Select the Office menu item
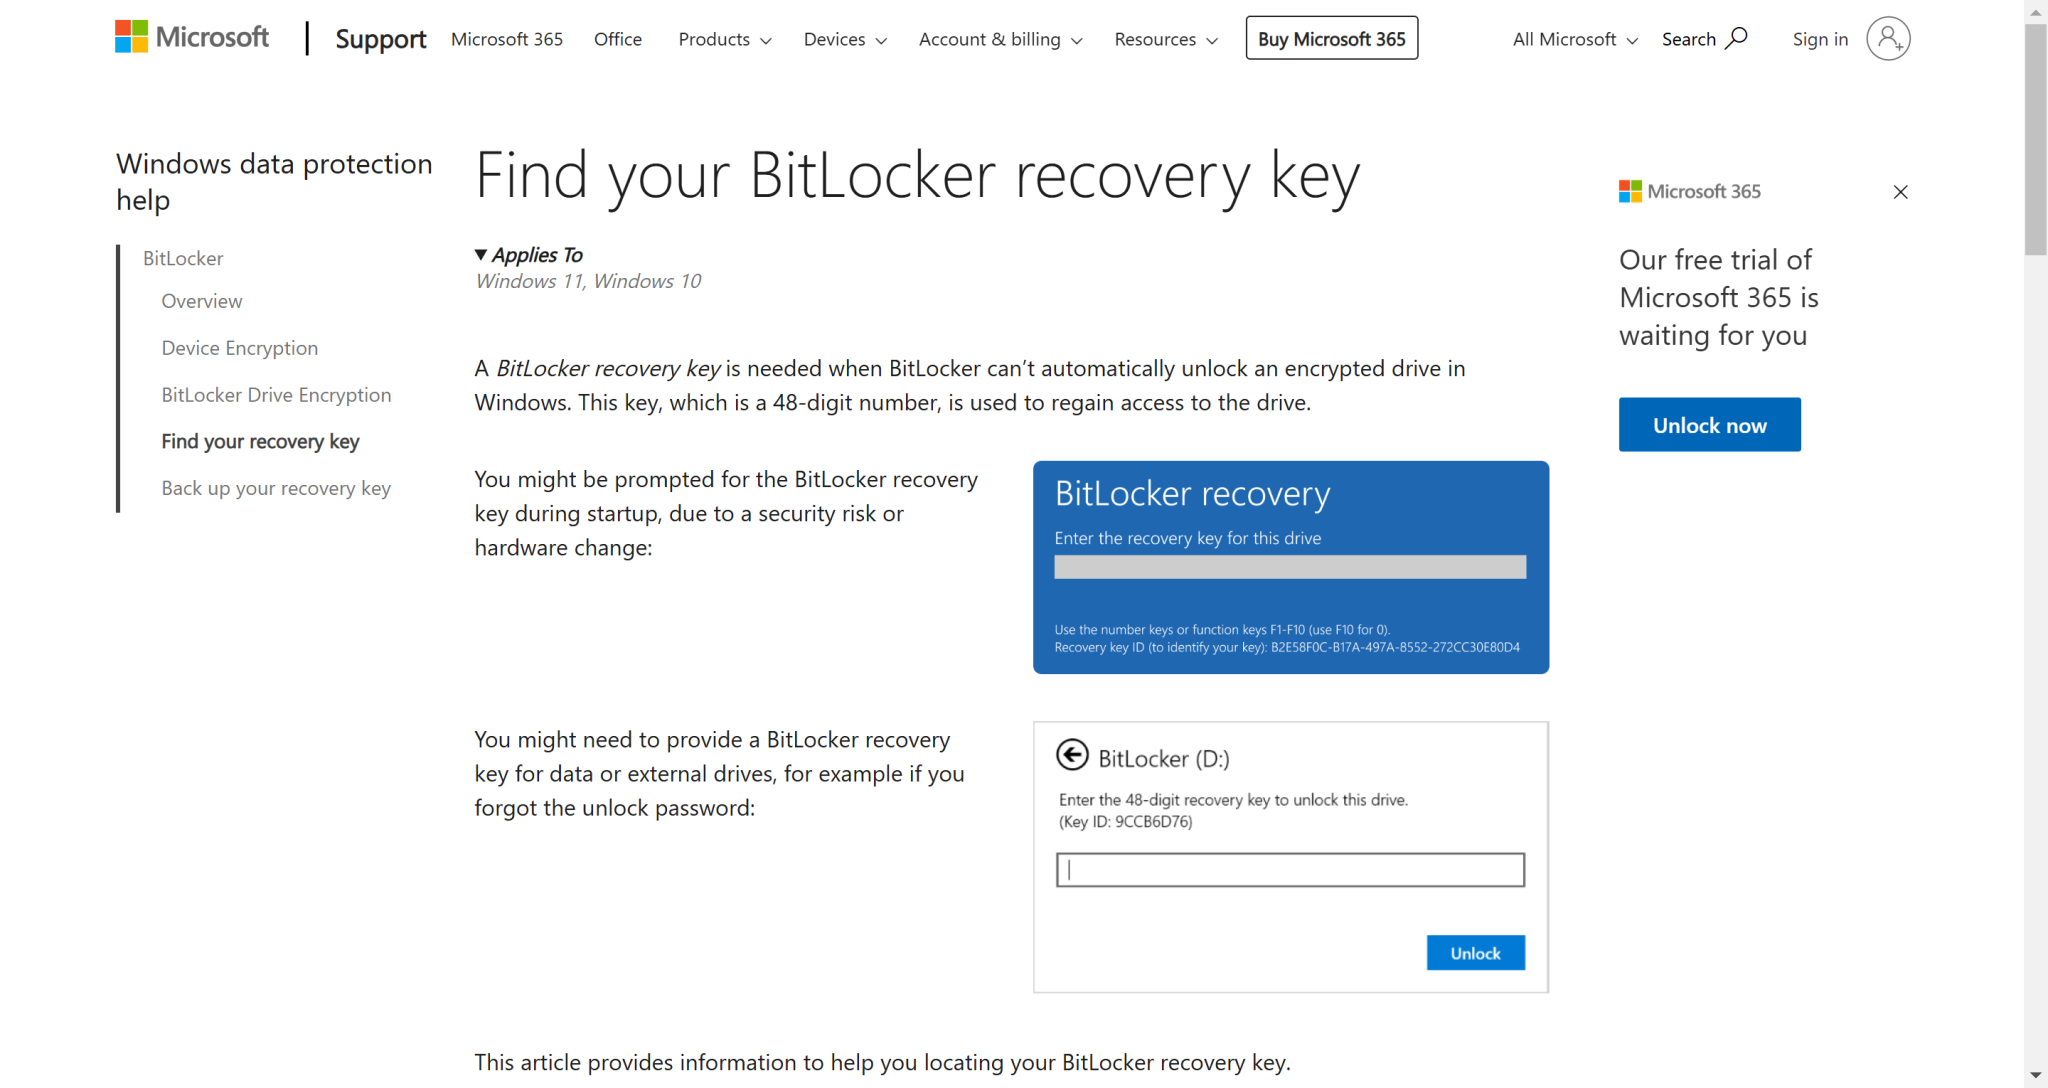Image resolution: width=2048 pixels, height=1088 pixels. click(x=617, y=39)
